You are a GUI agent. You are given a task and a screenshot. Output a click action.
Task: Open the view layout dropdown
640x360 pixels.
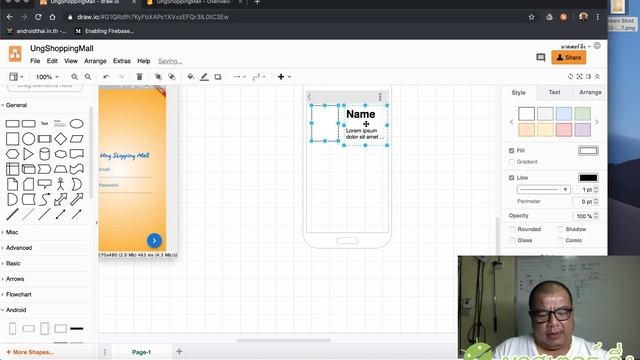click(16, 77)
